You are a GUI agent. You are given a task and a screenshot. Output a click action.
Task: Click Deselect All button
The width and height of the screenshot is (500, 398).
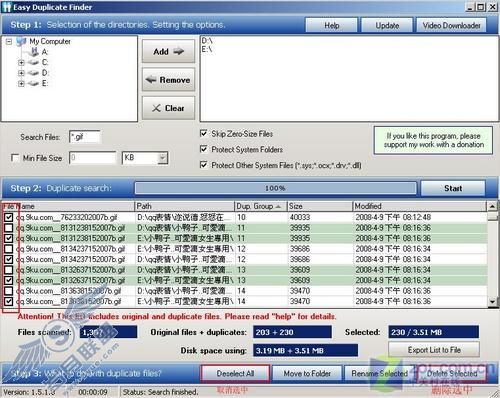235,373
